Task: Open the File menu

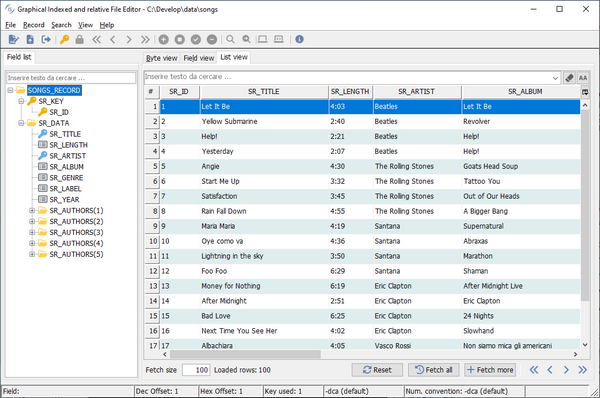Action: point(10,25)
